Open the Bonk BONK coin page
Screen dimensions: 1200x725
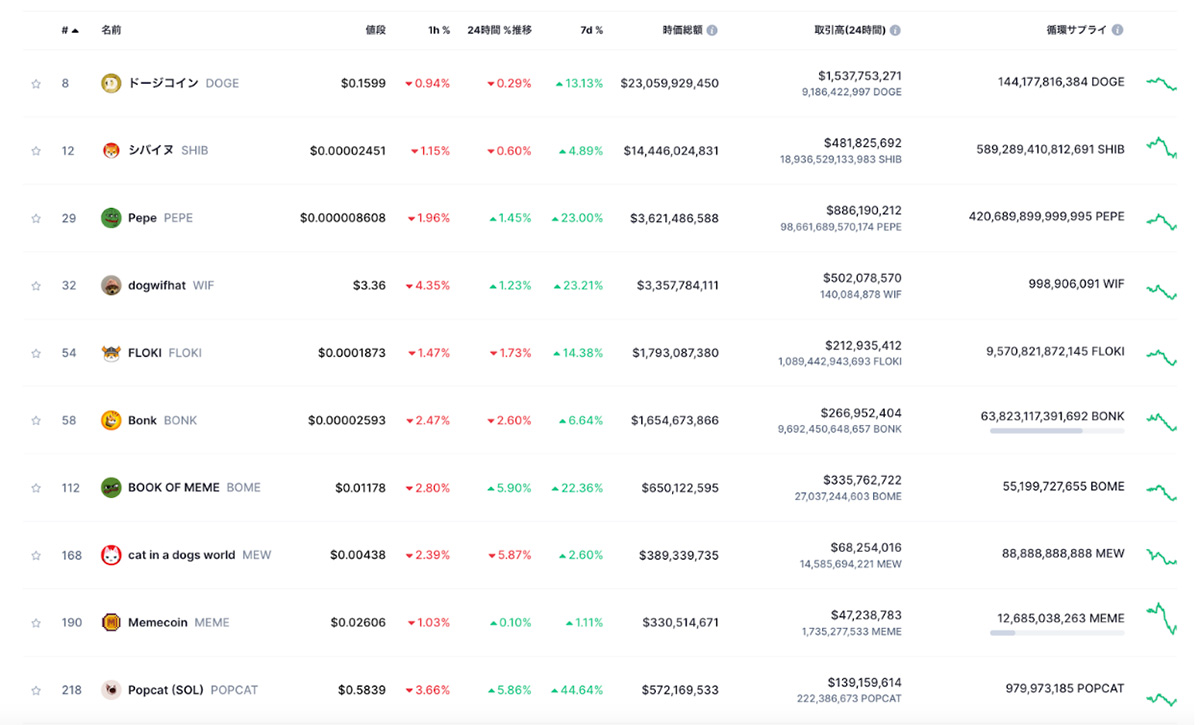pos(162,420)
